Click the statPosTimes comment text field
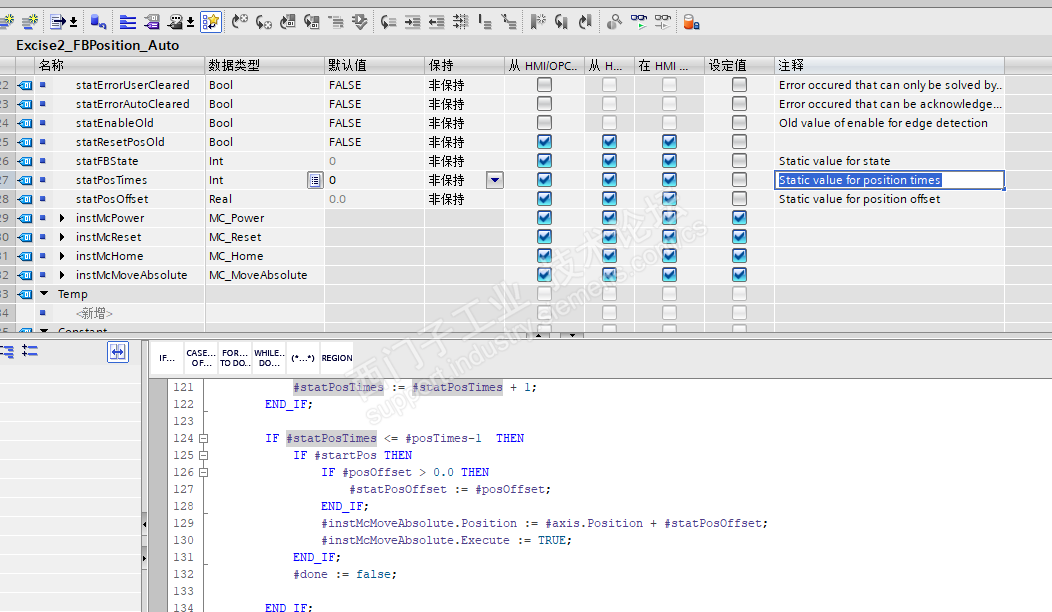This screenshot has width=1052, height=612. 889,180
